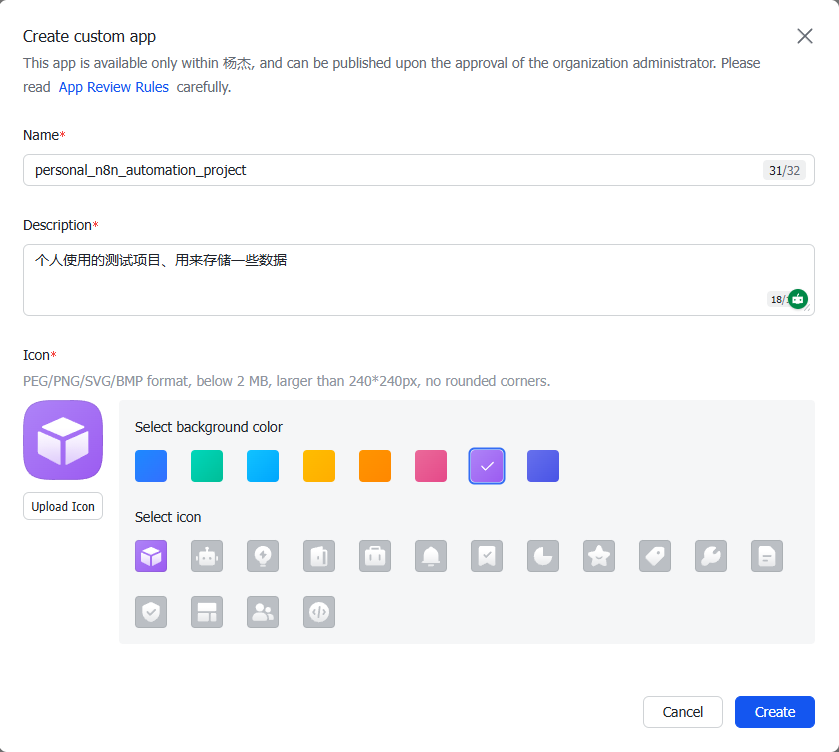839x752 pixels.
Task: Select the robot icon
Action: 207,556
